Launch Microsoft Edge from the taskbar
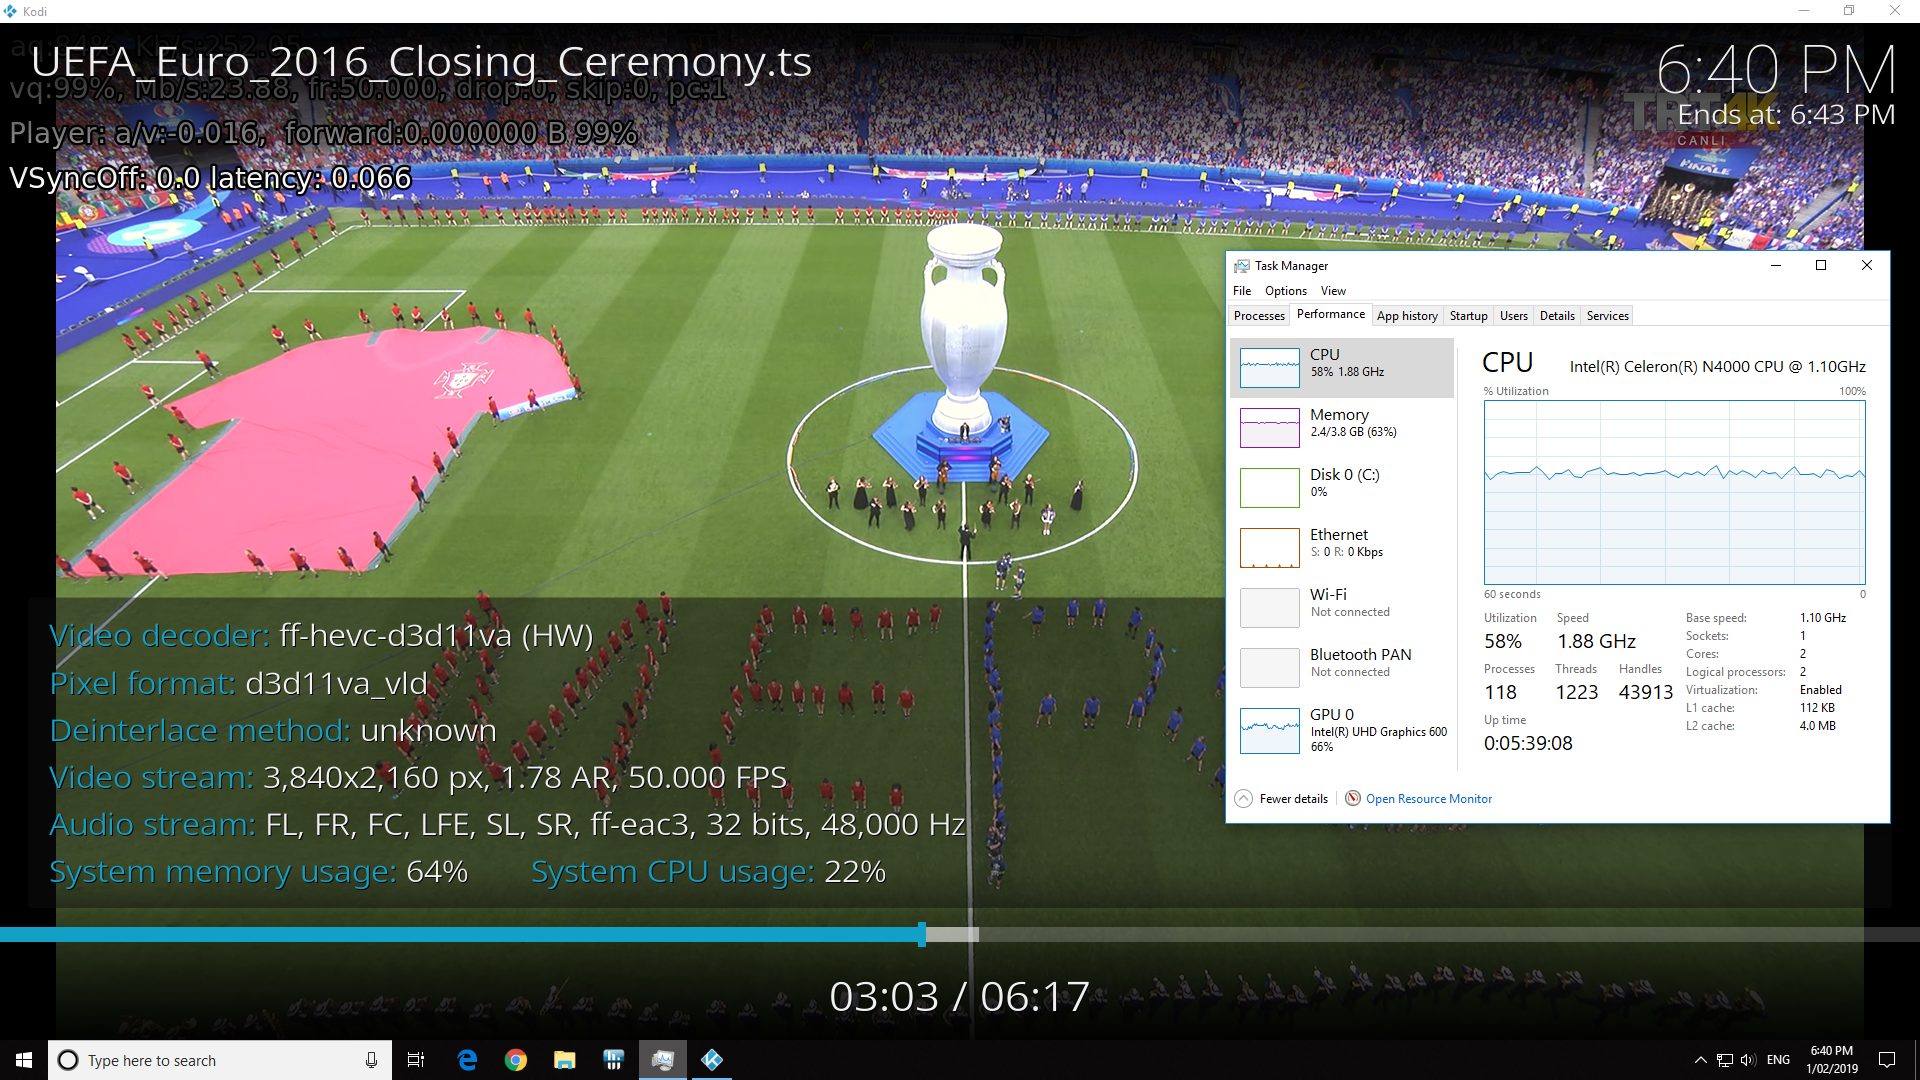The image size is (1920, 1080). click(x=467, y=1060)
